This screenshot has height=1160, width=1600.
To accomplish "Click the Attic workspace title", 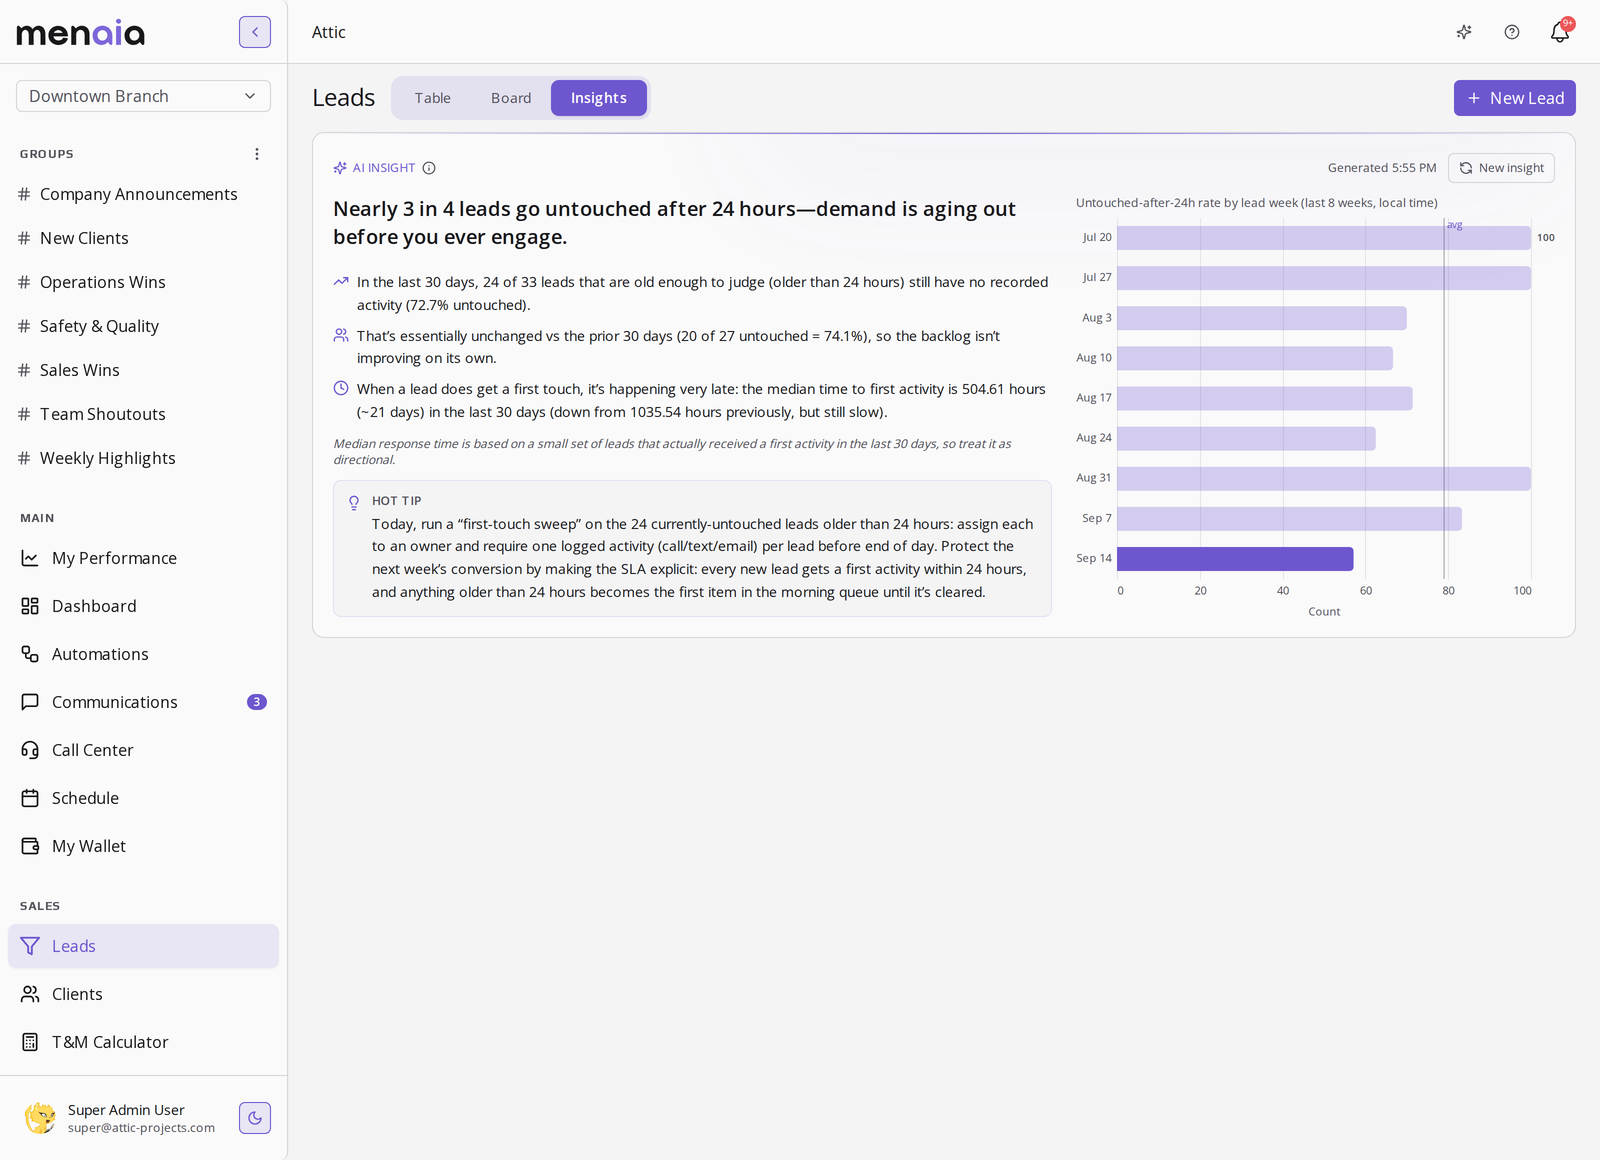I will point(329,32).
